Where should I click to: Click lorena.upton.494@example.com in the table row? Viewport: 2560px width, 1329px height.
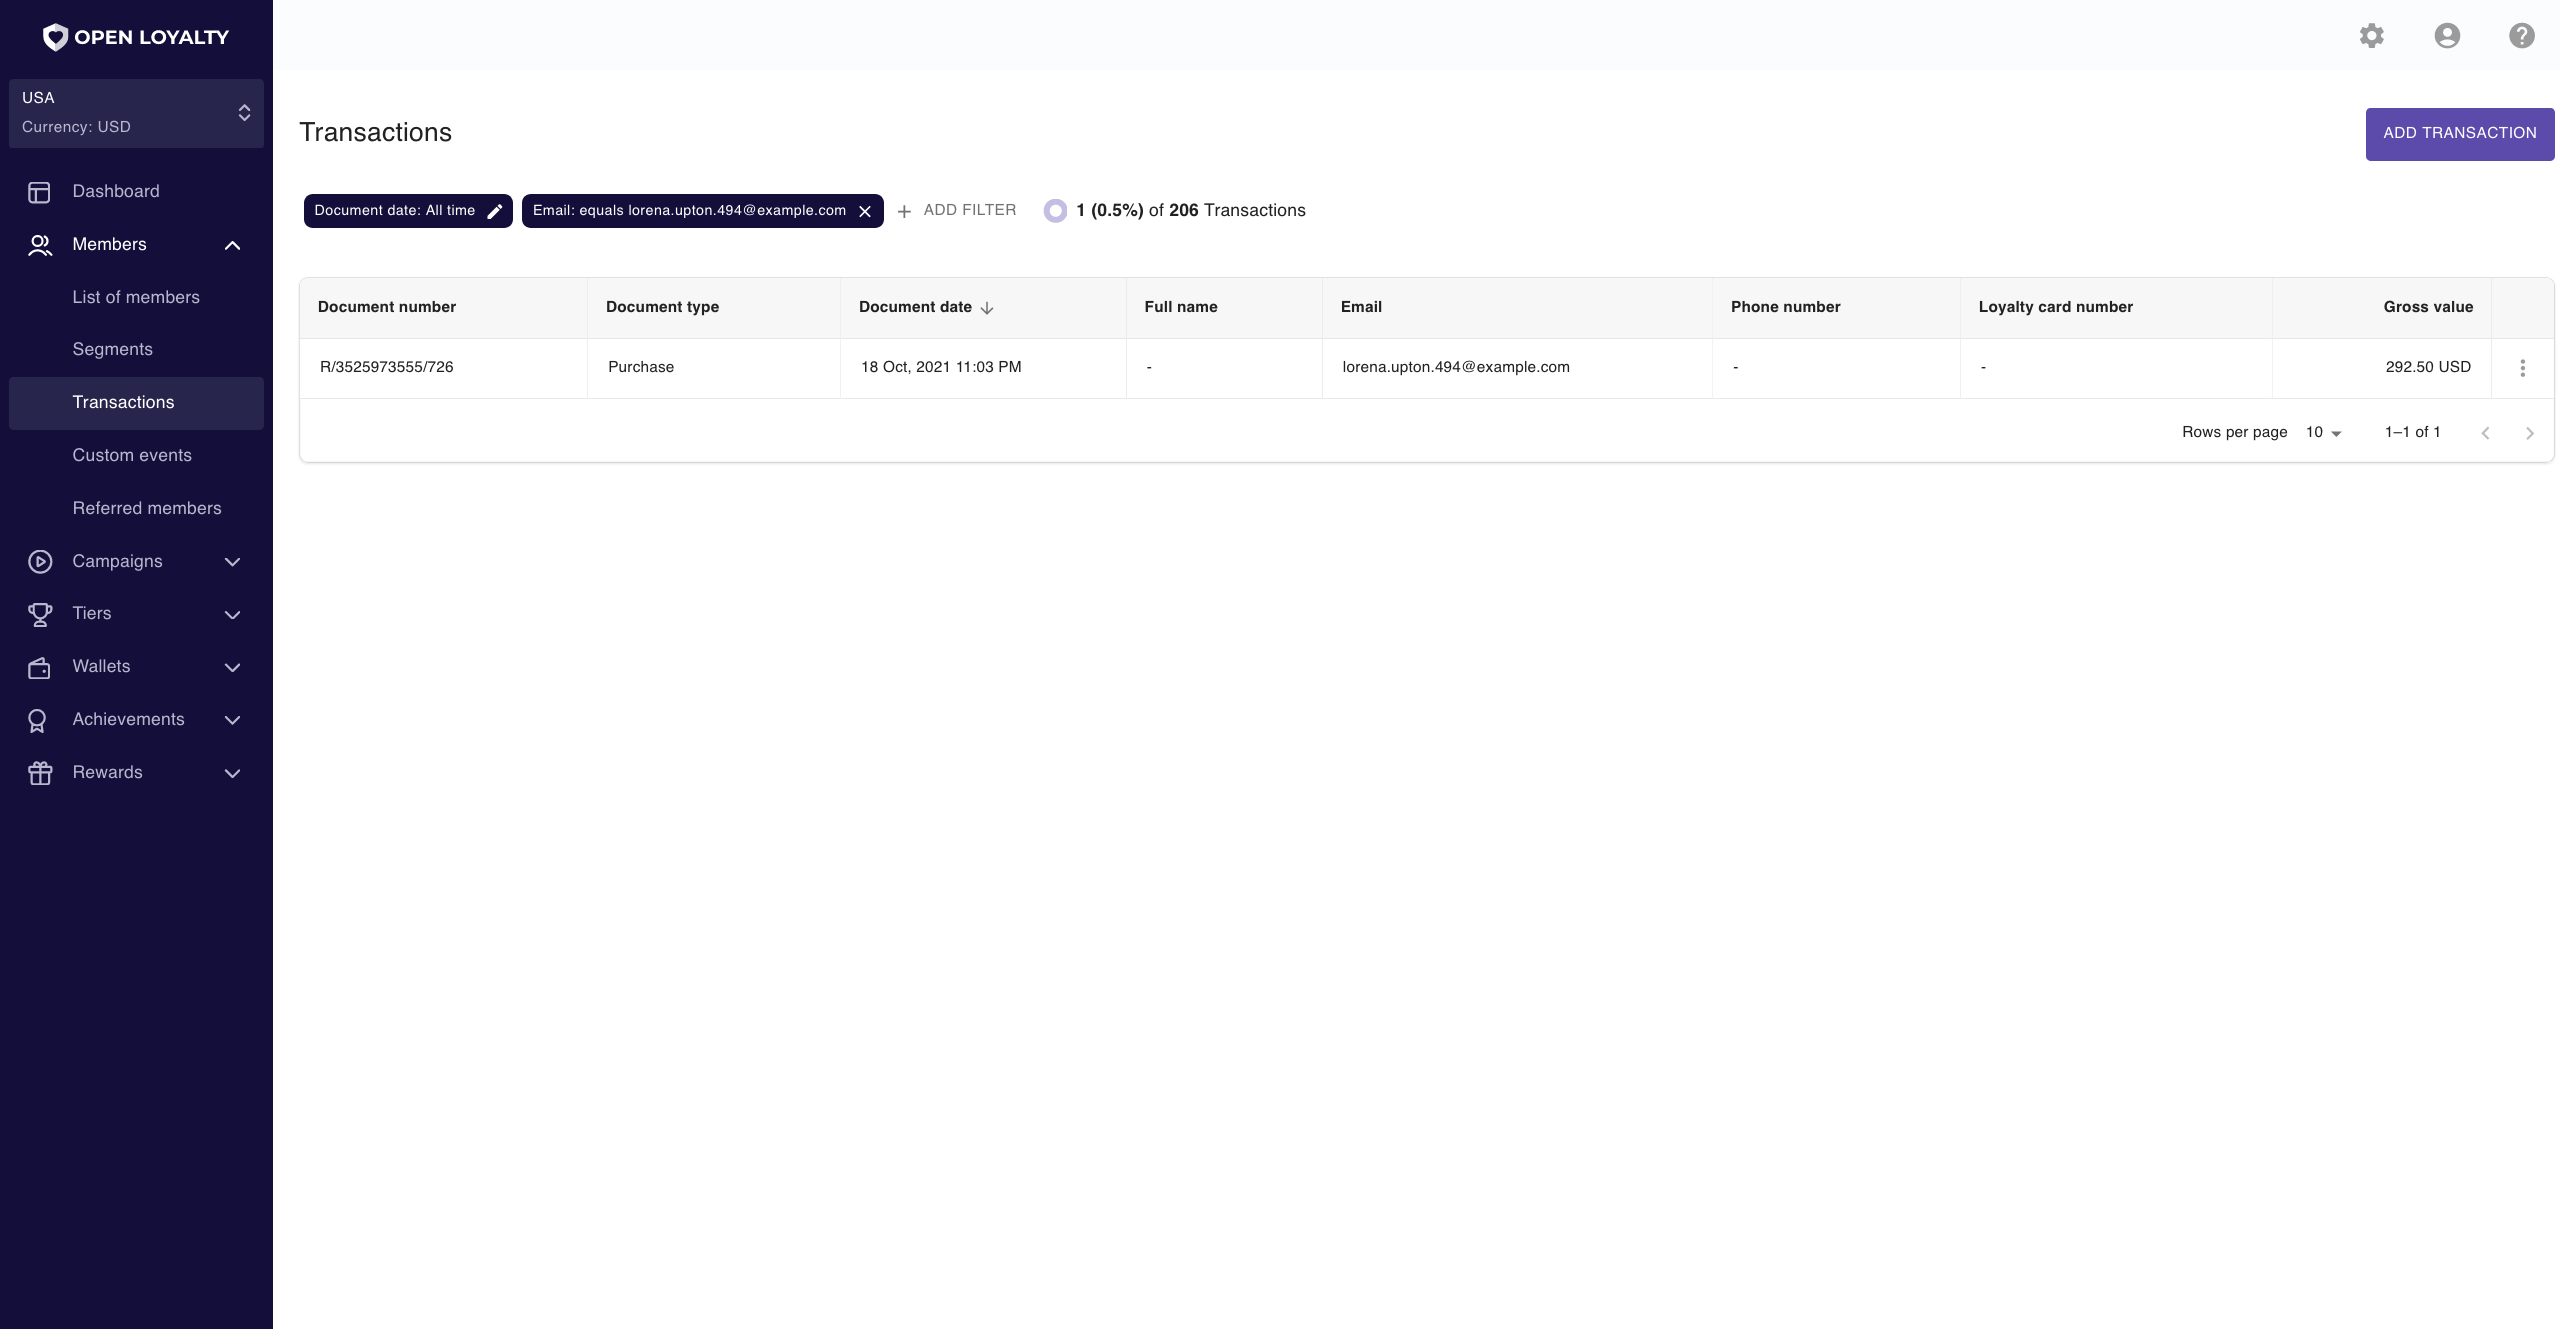(1456, 367)
